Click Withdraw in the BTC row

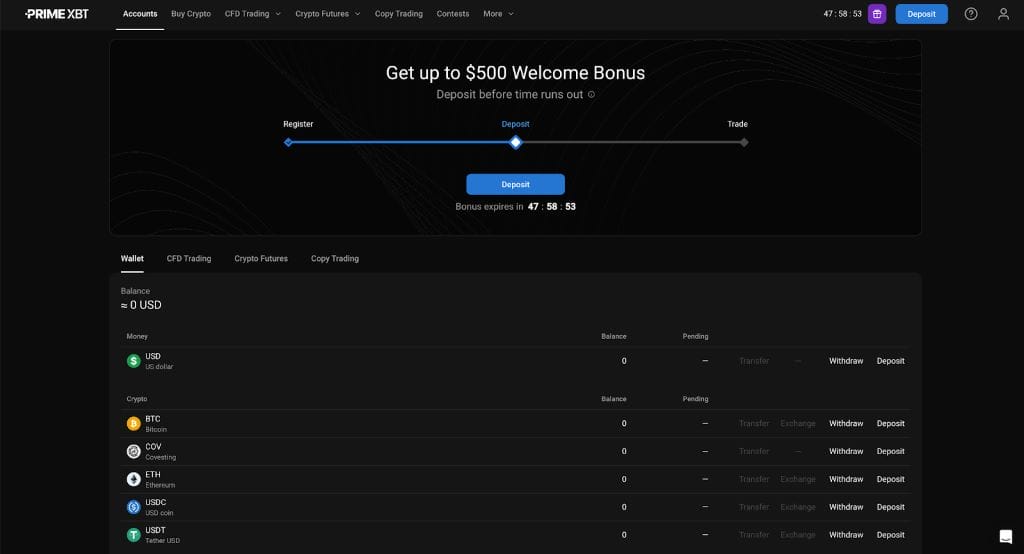(x=846, y=424)
